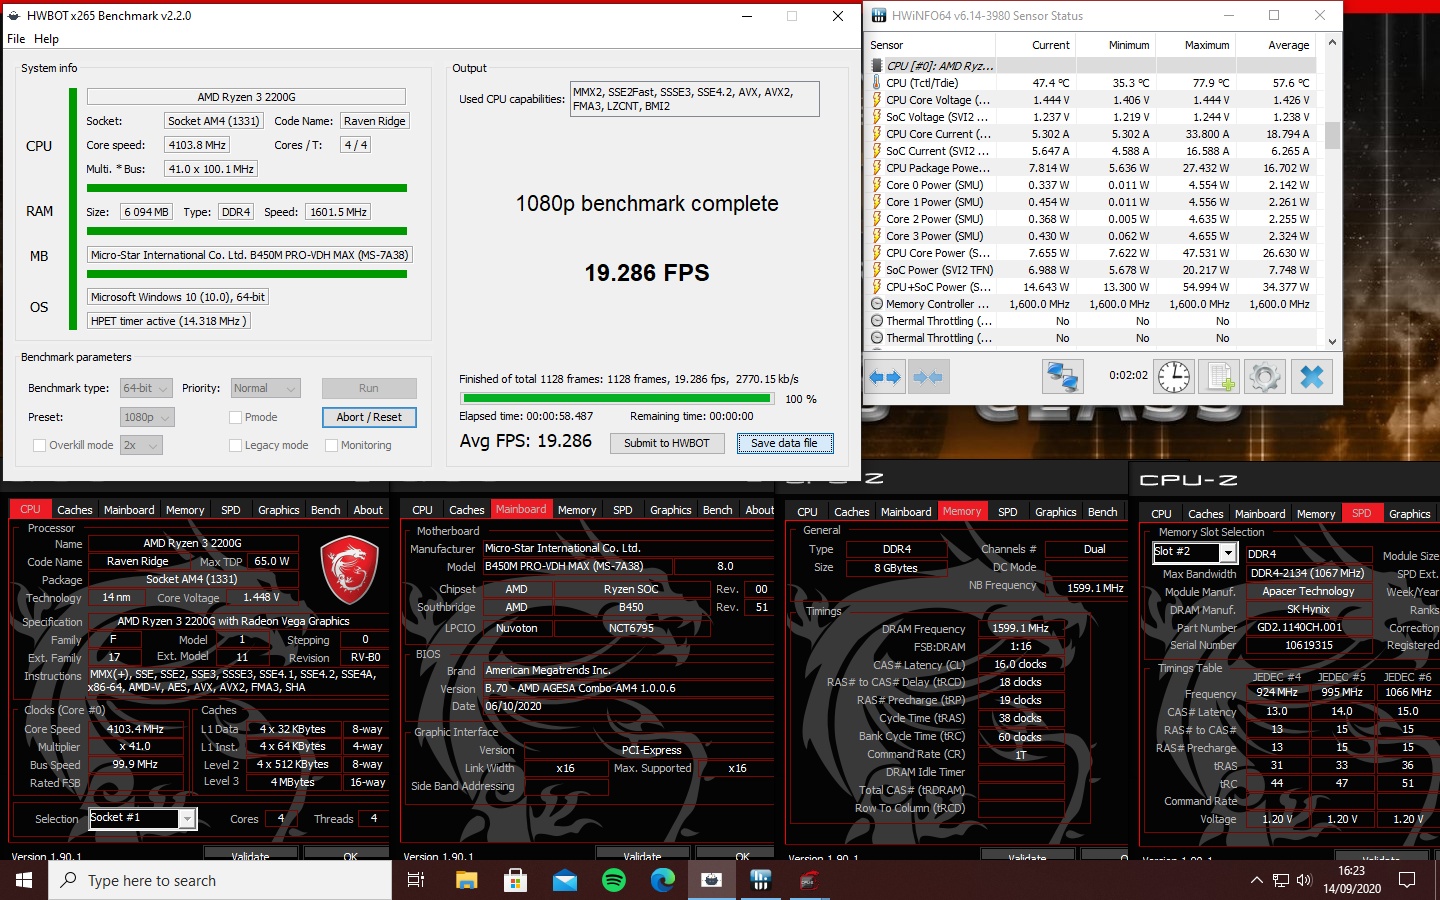Switch to HWBOT x265 Benchmark taskbar icon
1440x900 pixels.
coord(711,880)
